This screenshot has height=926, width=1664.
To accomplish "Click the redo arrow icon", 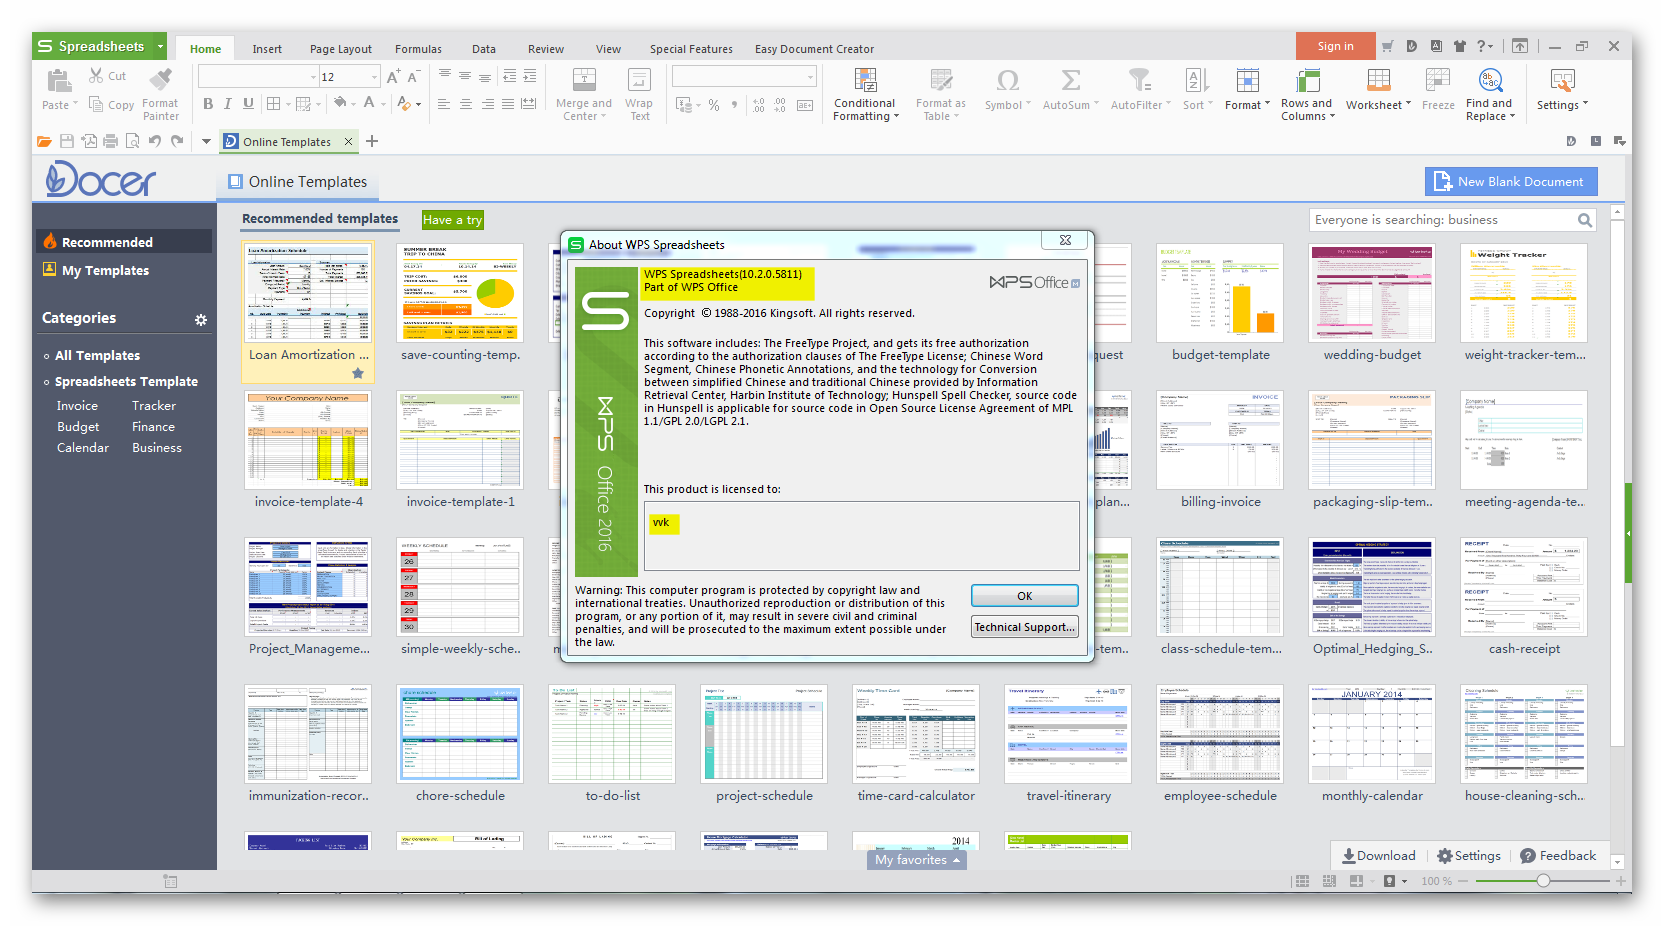I will (177, 141).
